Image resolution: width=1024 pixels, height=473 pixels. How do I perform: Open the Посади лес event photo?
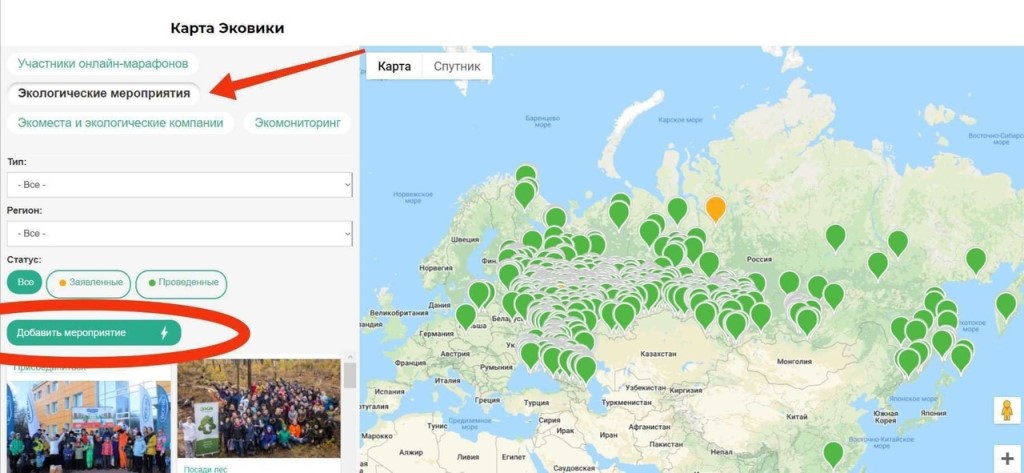pyautogui.click(x=259, y=408)
